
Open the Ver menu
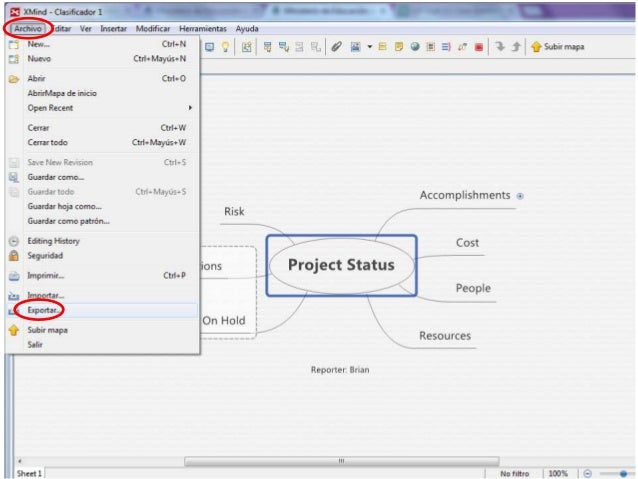point(85,28)
